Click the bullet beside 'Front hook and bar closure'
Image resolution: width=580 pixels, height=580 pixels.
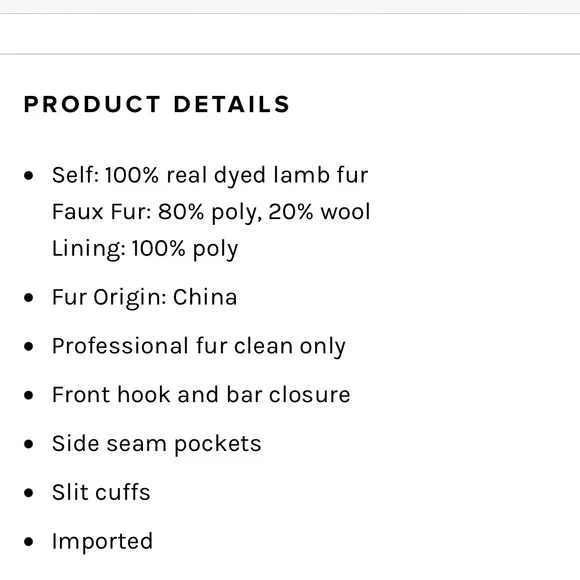tap(28, 395)
